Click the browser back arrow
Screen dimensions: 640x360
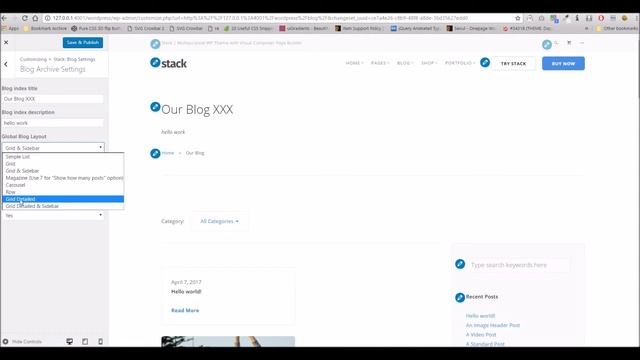(x=4, y=18)
